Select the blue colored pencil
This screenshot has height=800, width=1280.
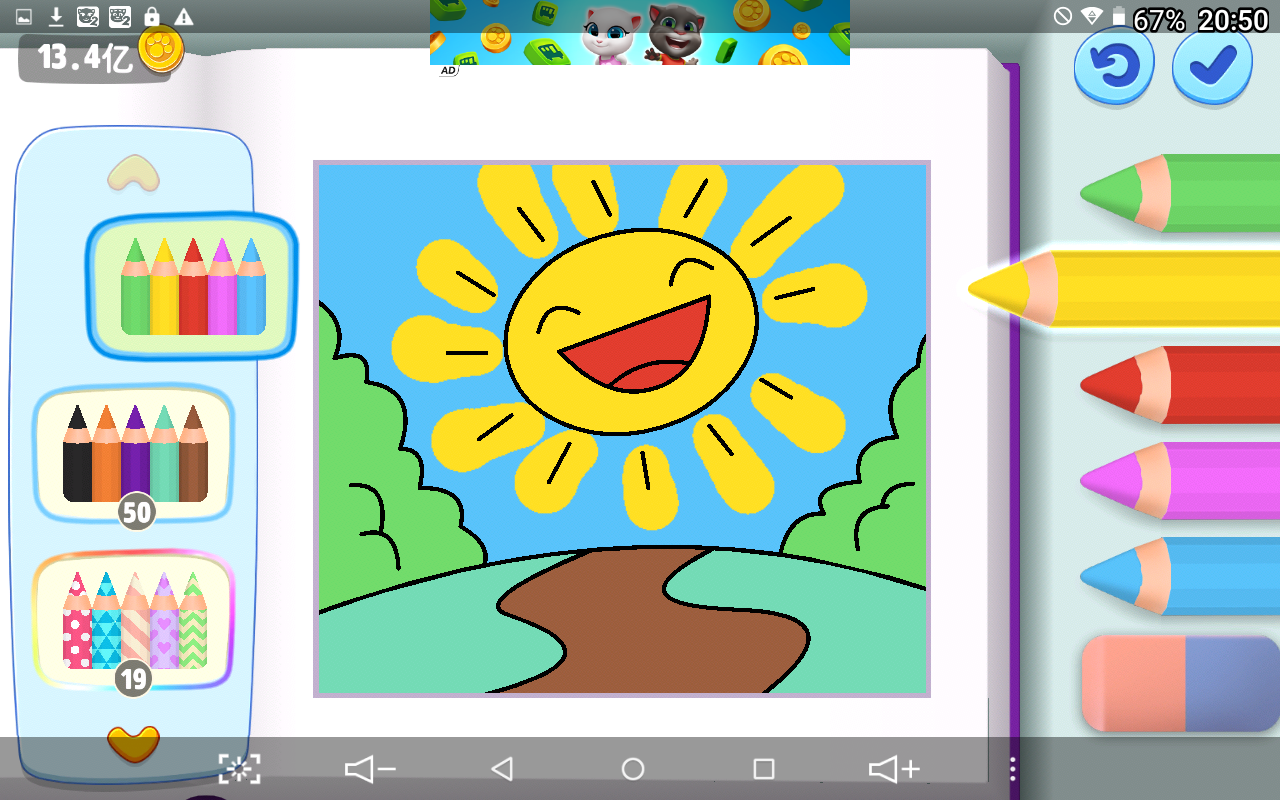(1180, 576)
